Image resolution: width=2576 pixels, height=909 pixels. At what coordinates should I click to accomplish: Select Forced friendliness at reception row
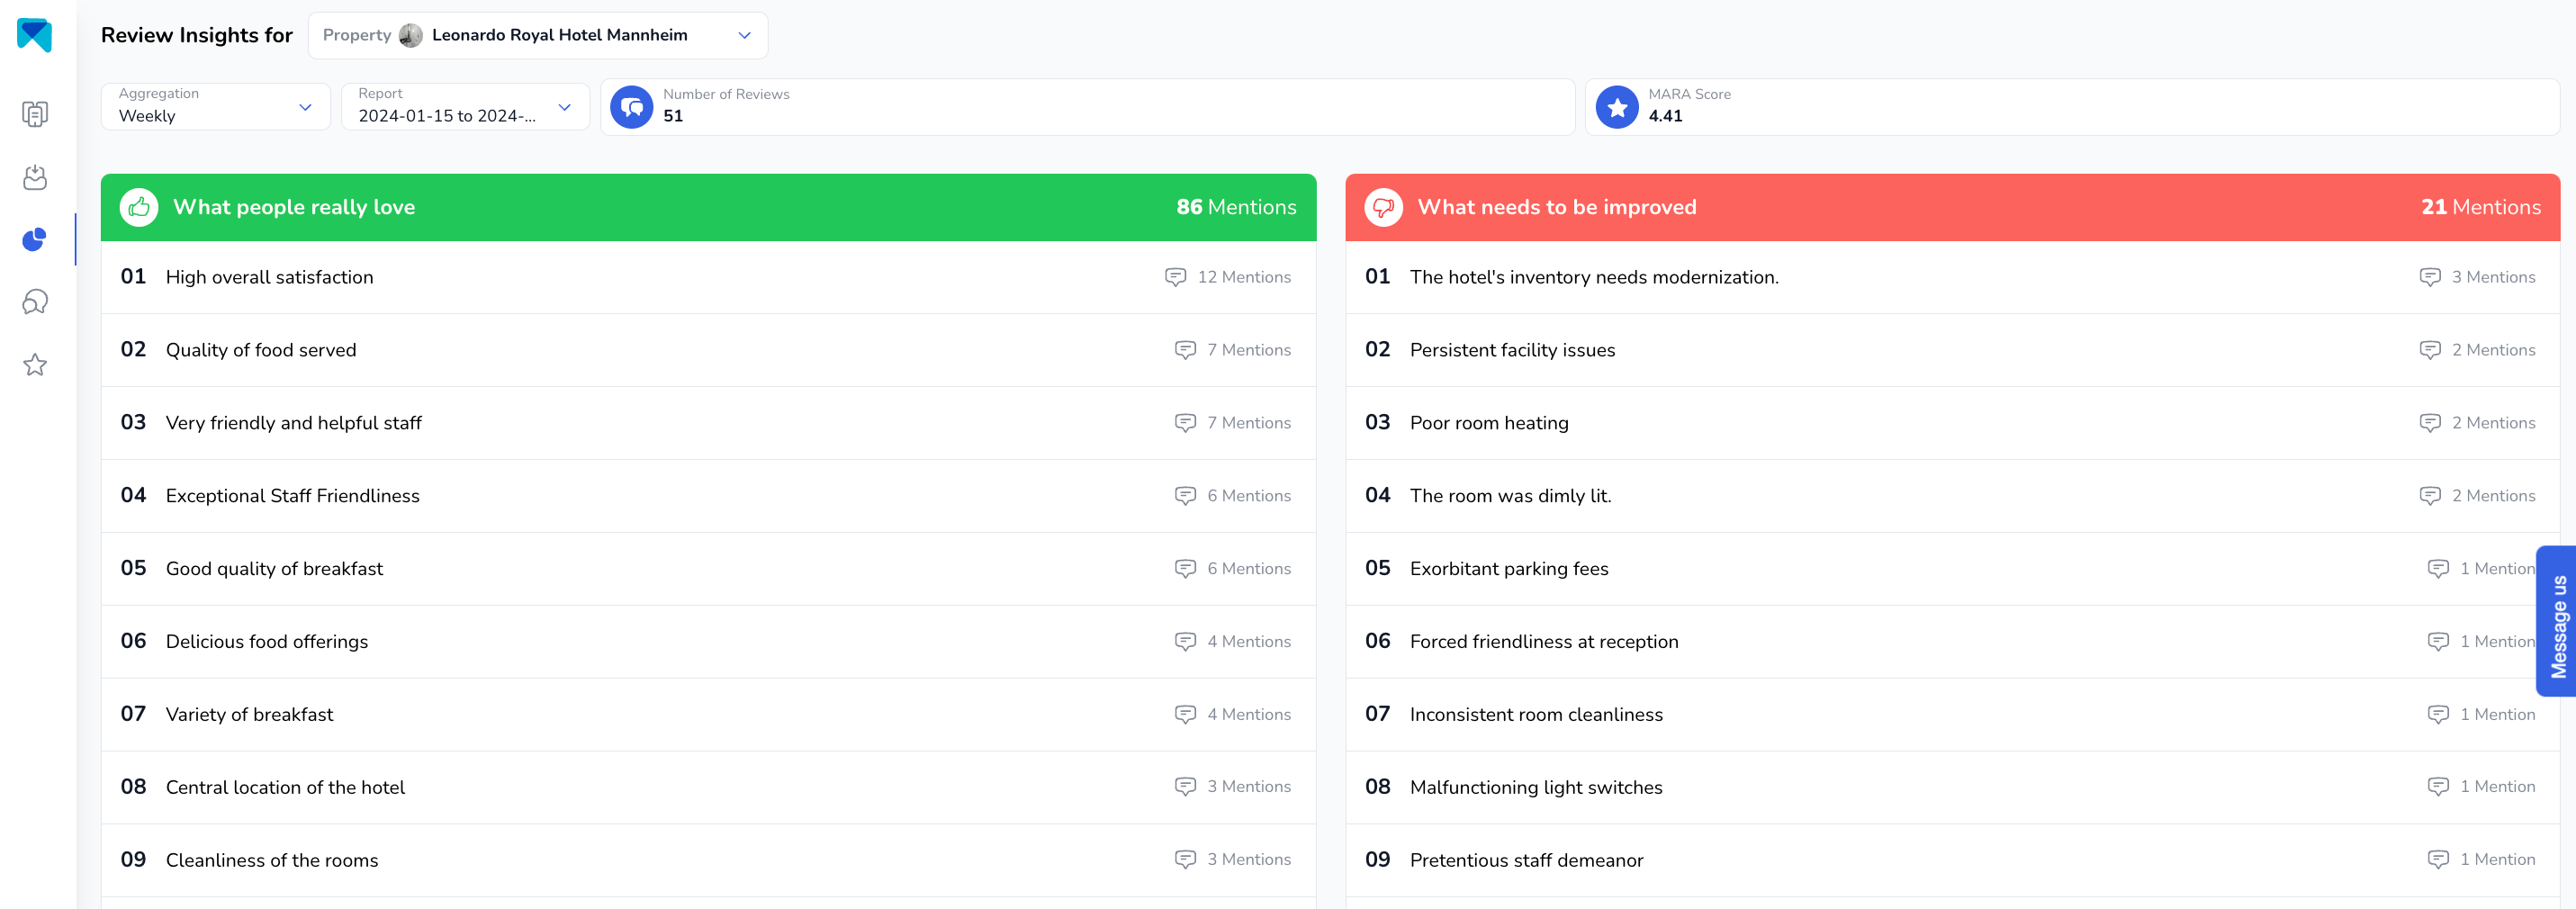click(x=1952, y=642)
